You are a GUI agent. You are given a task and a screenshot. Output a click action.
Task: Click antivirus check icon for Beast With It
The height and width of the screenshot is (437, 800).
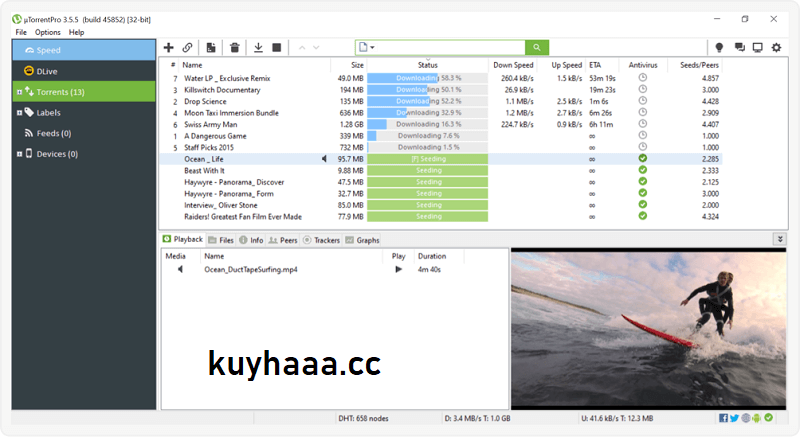(x=643, y=170)
